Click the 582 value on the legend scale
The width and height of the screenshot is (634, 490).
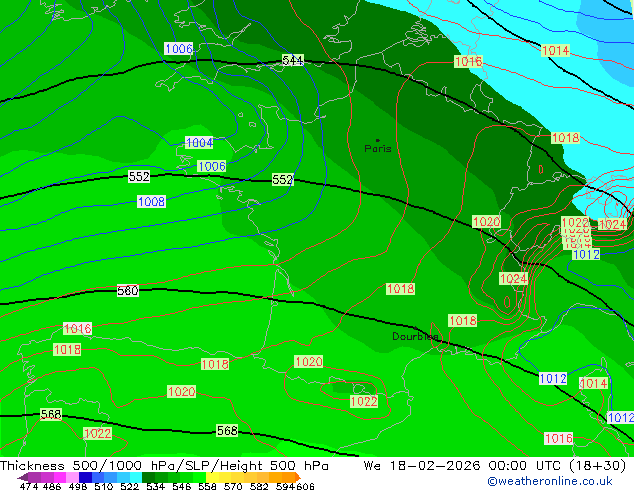point(259,486)
